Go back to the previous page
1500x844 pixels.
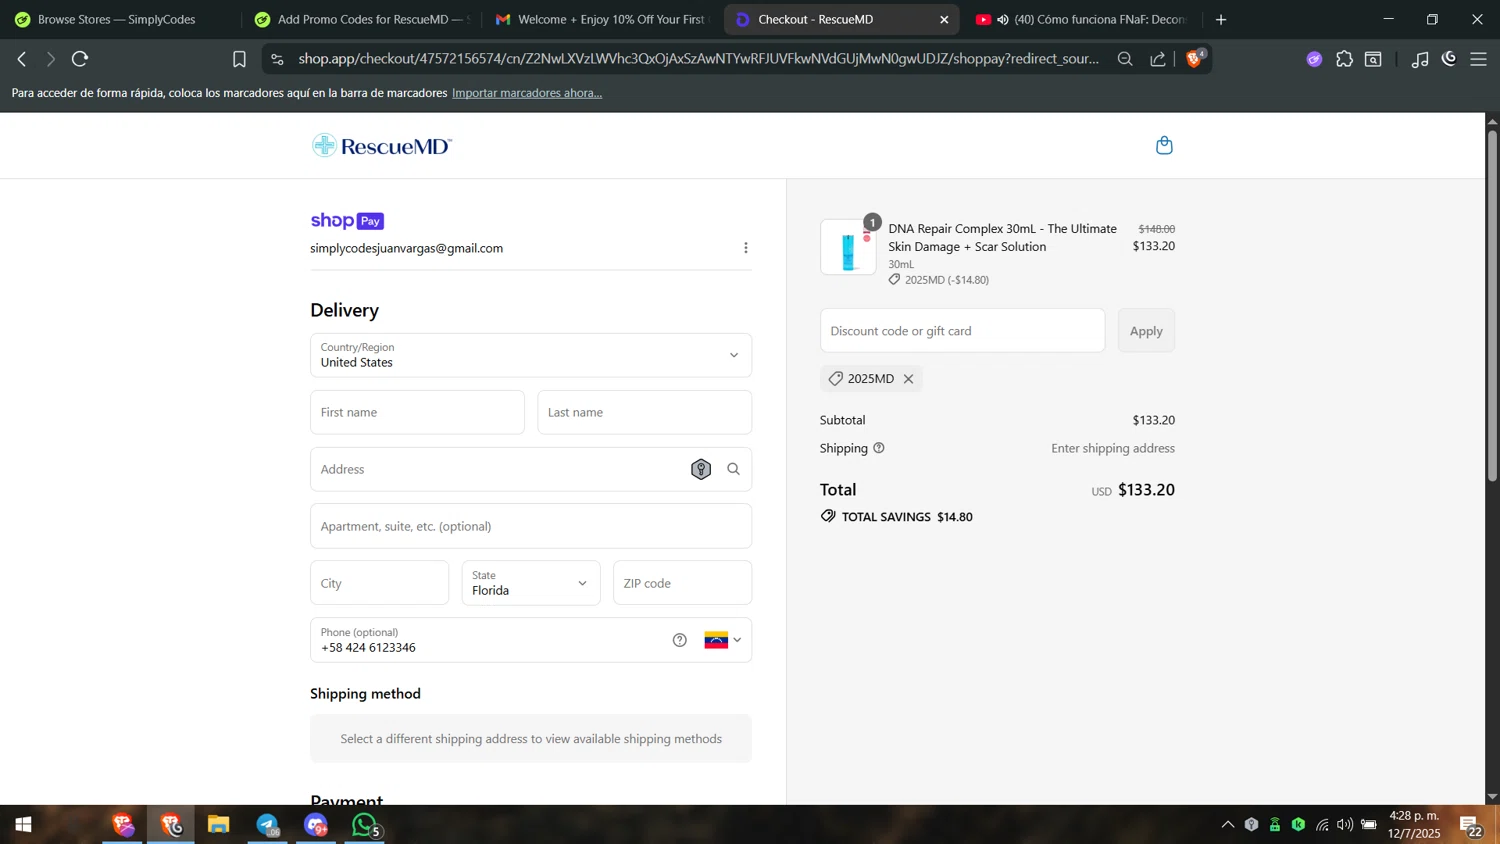[x=21, y=59]
